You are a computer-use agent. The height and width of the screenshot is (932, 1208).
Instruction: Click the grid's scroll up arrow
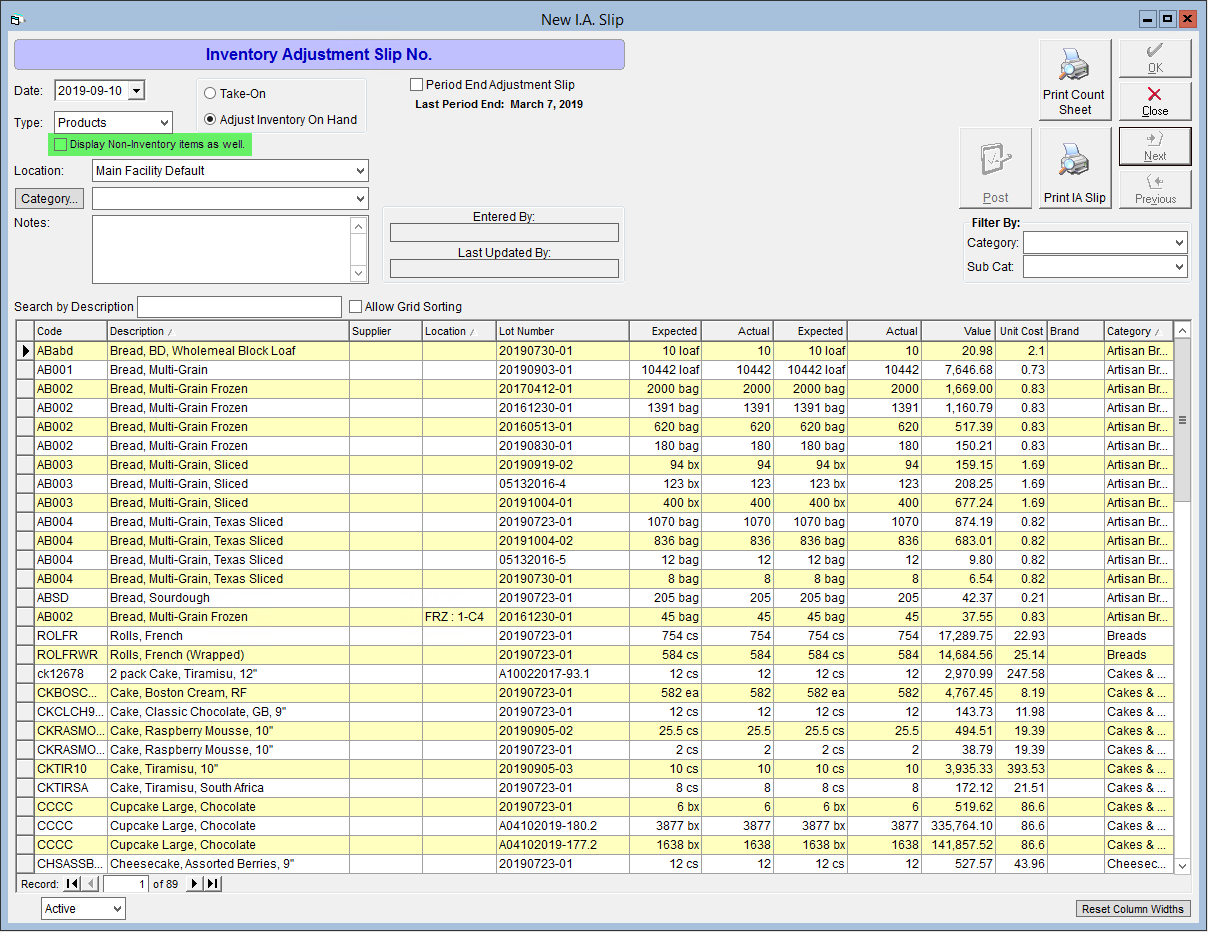pos(1182,331)
